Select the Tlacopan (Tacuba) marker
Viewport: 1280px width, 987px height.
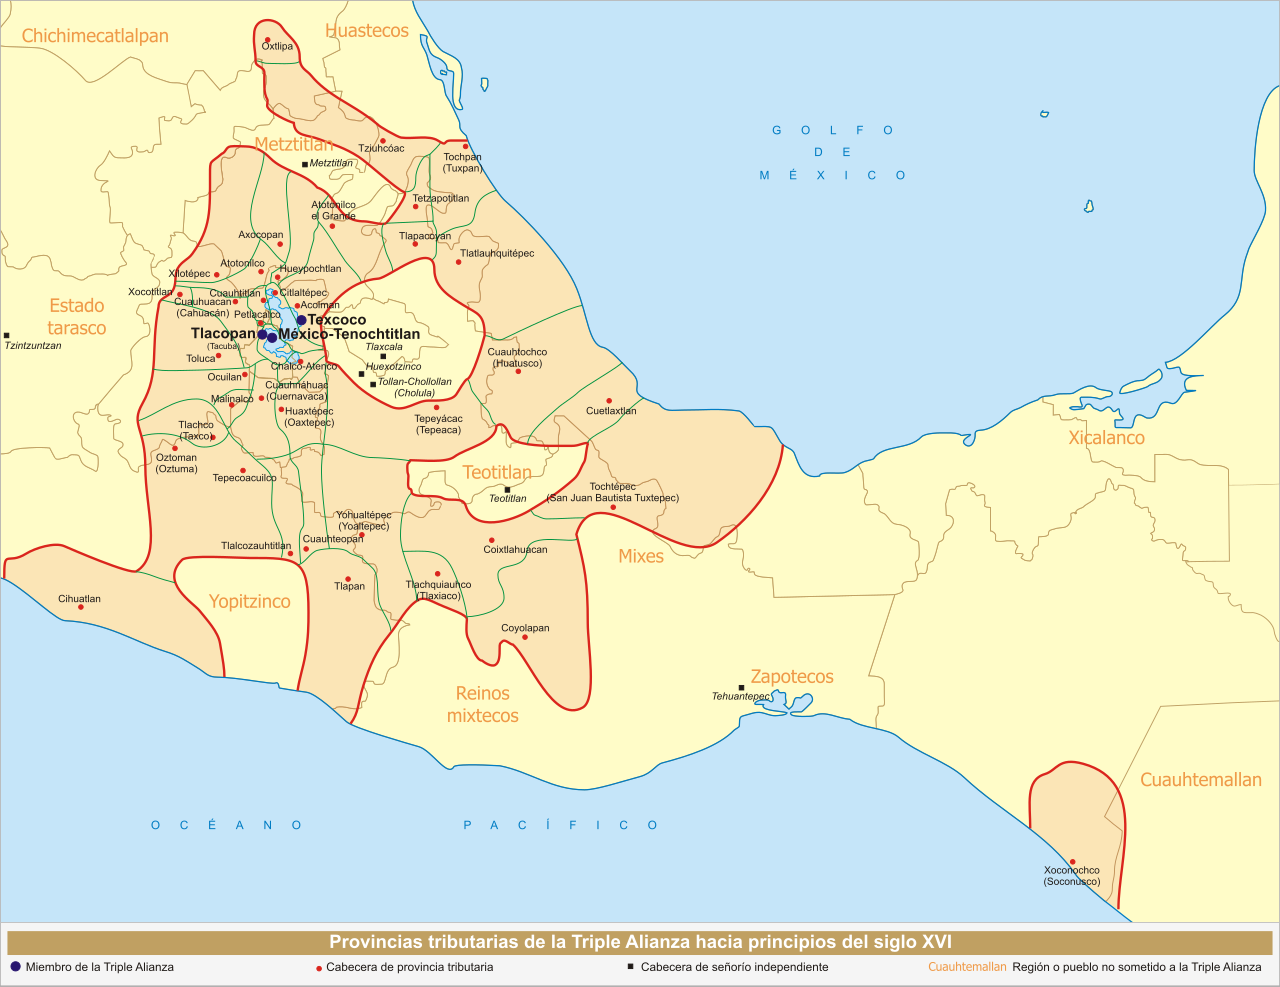pos(262,334)
